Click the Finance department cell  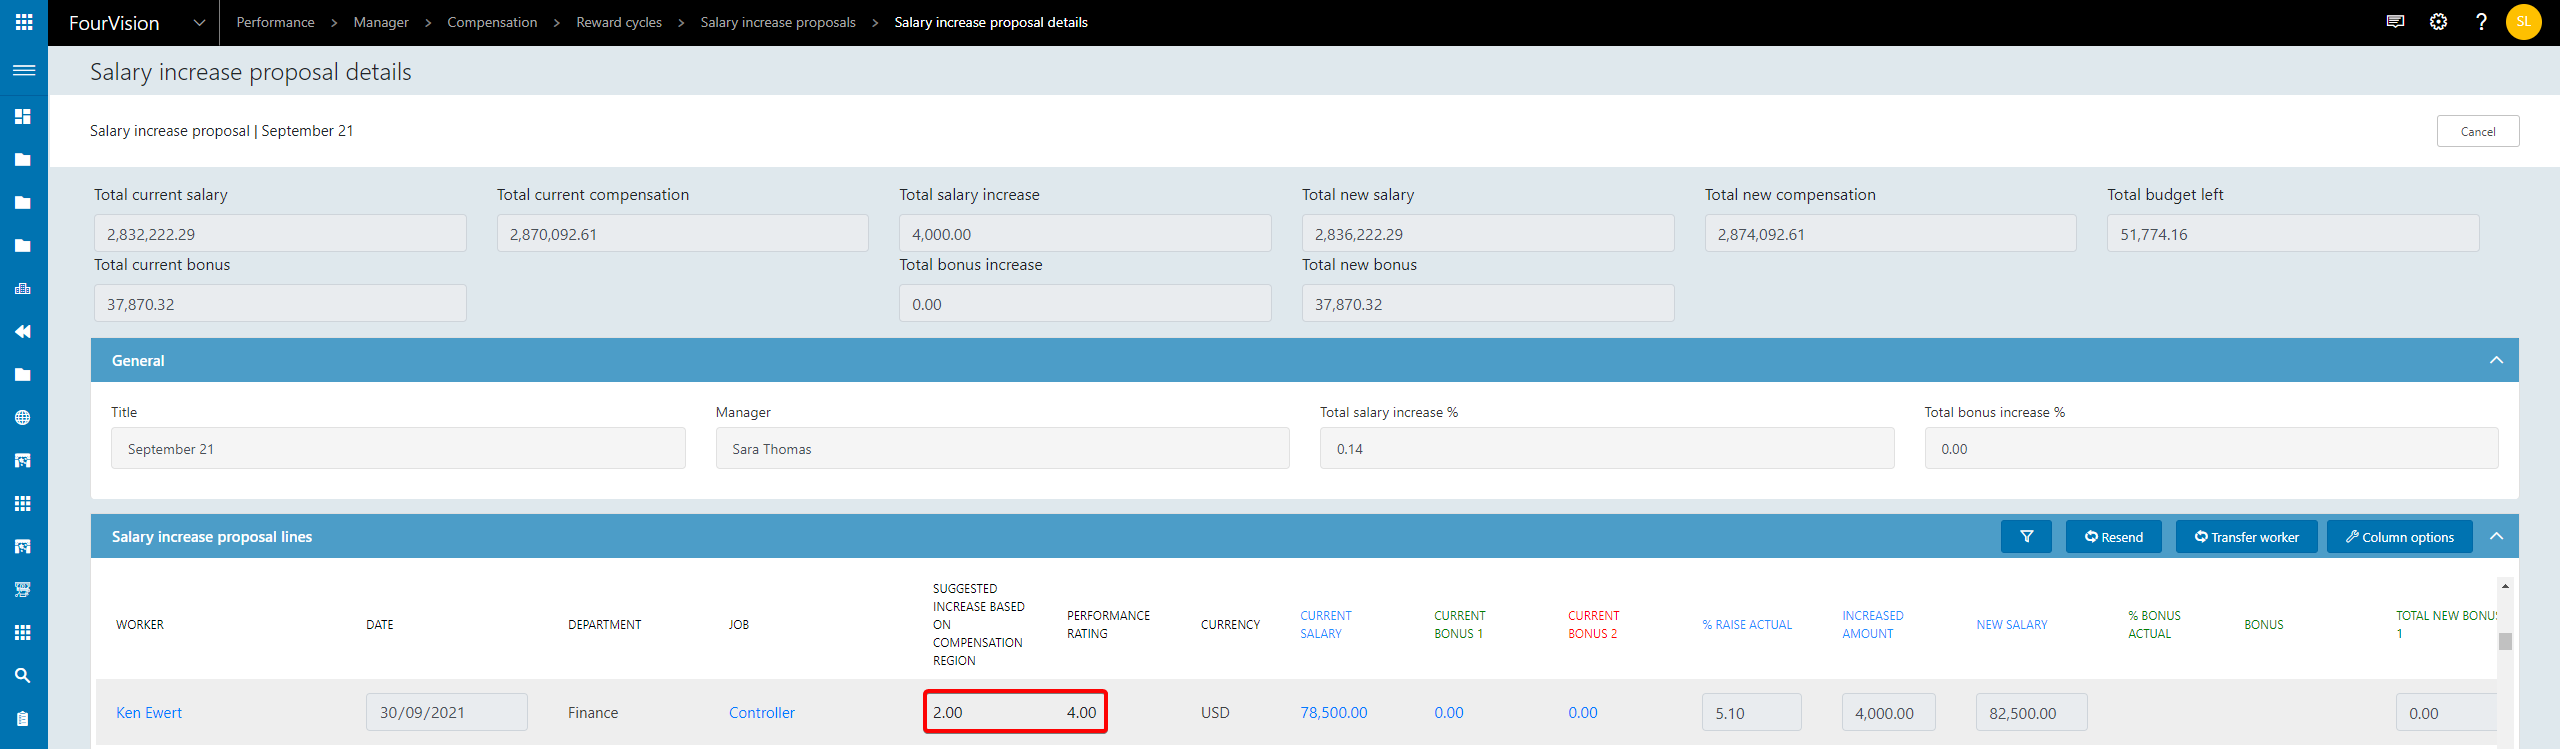pyautogui.click(x=593, y=713)
